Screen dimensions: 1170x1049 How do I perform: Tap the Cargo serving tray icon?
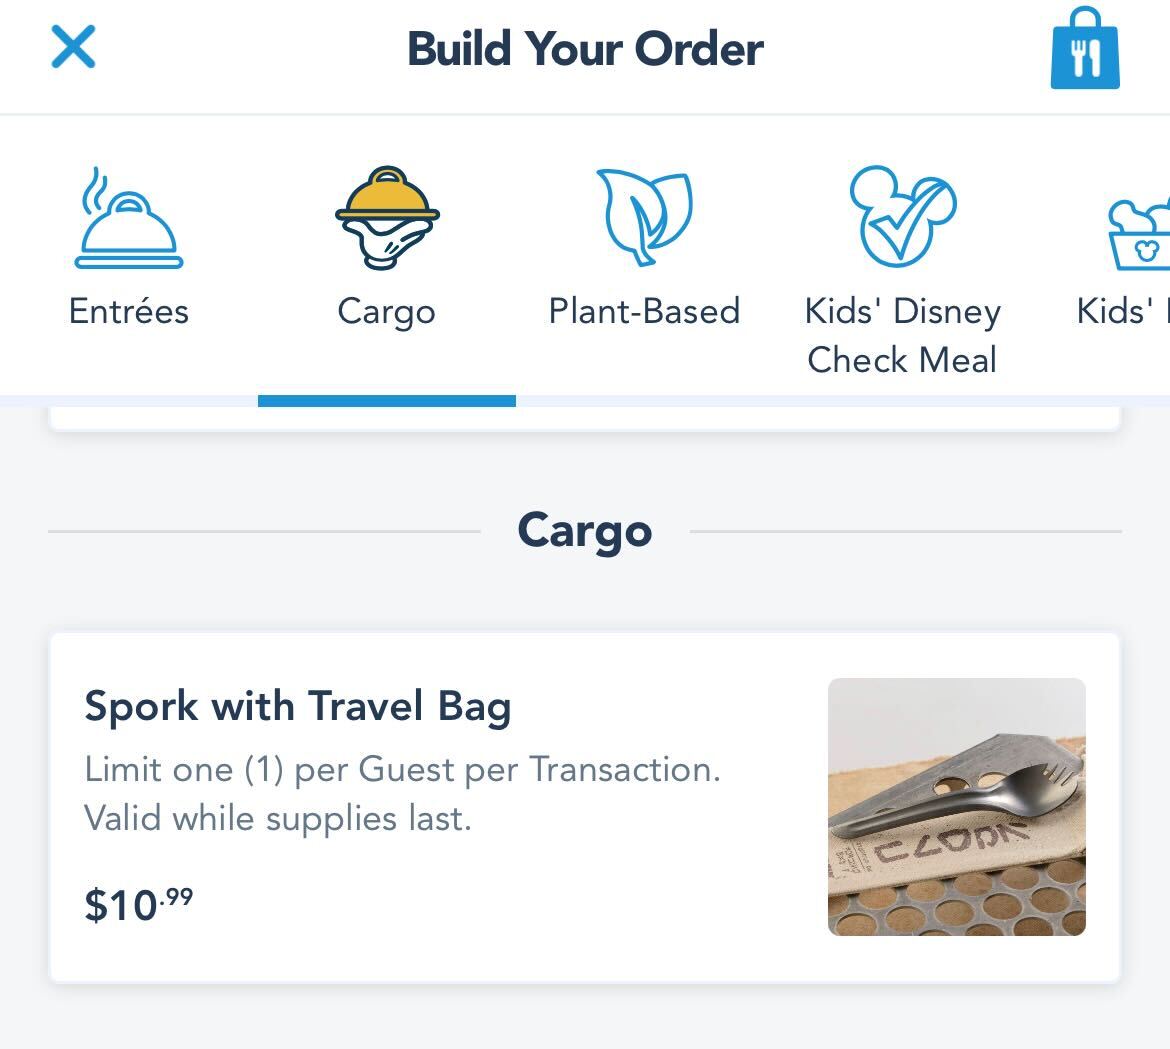coord(387,218)
